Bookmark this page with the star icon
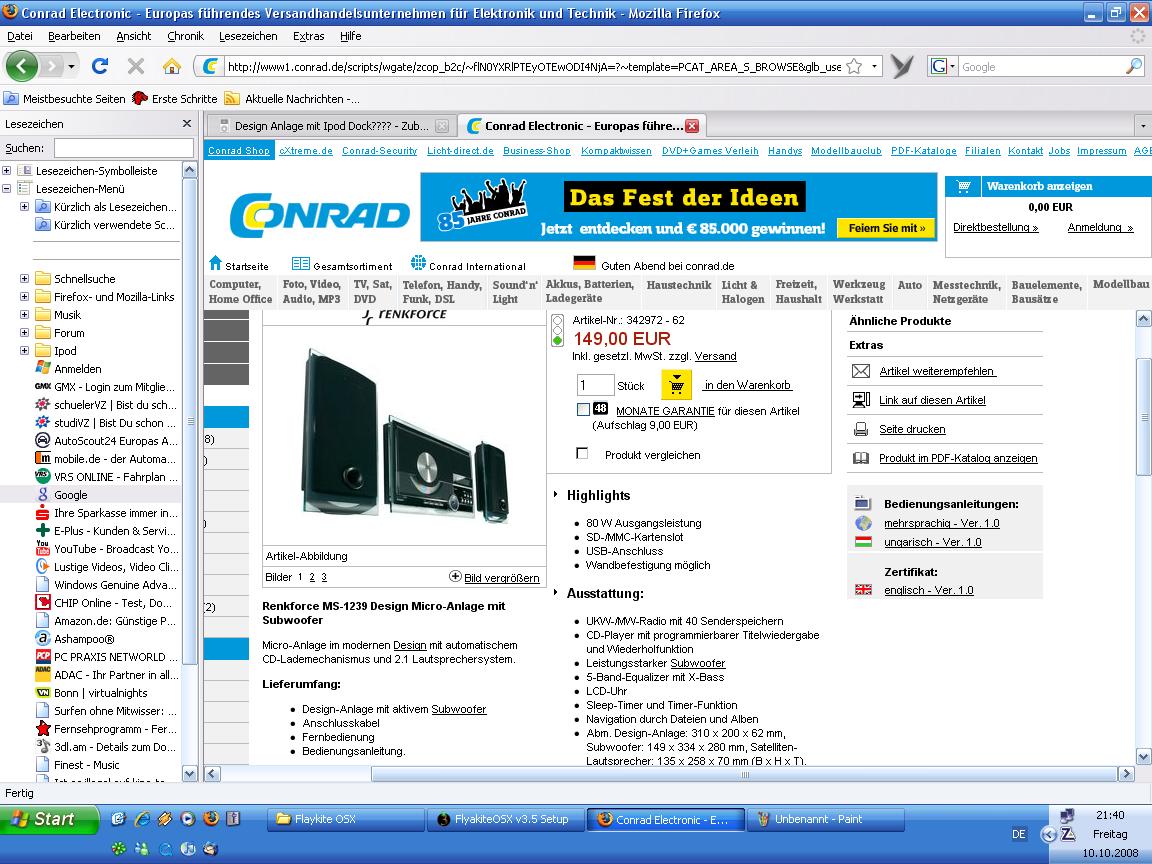This screenshot has height=864, width=1152. 854,67
